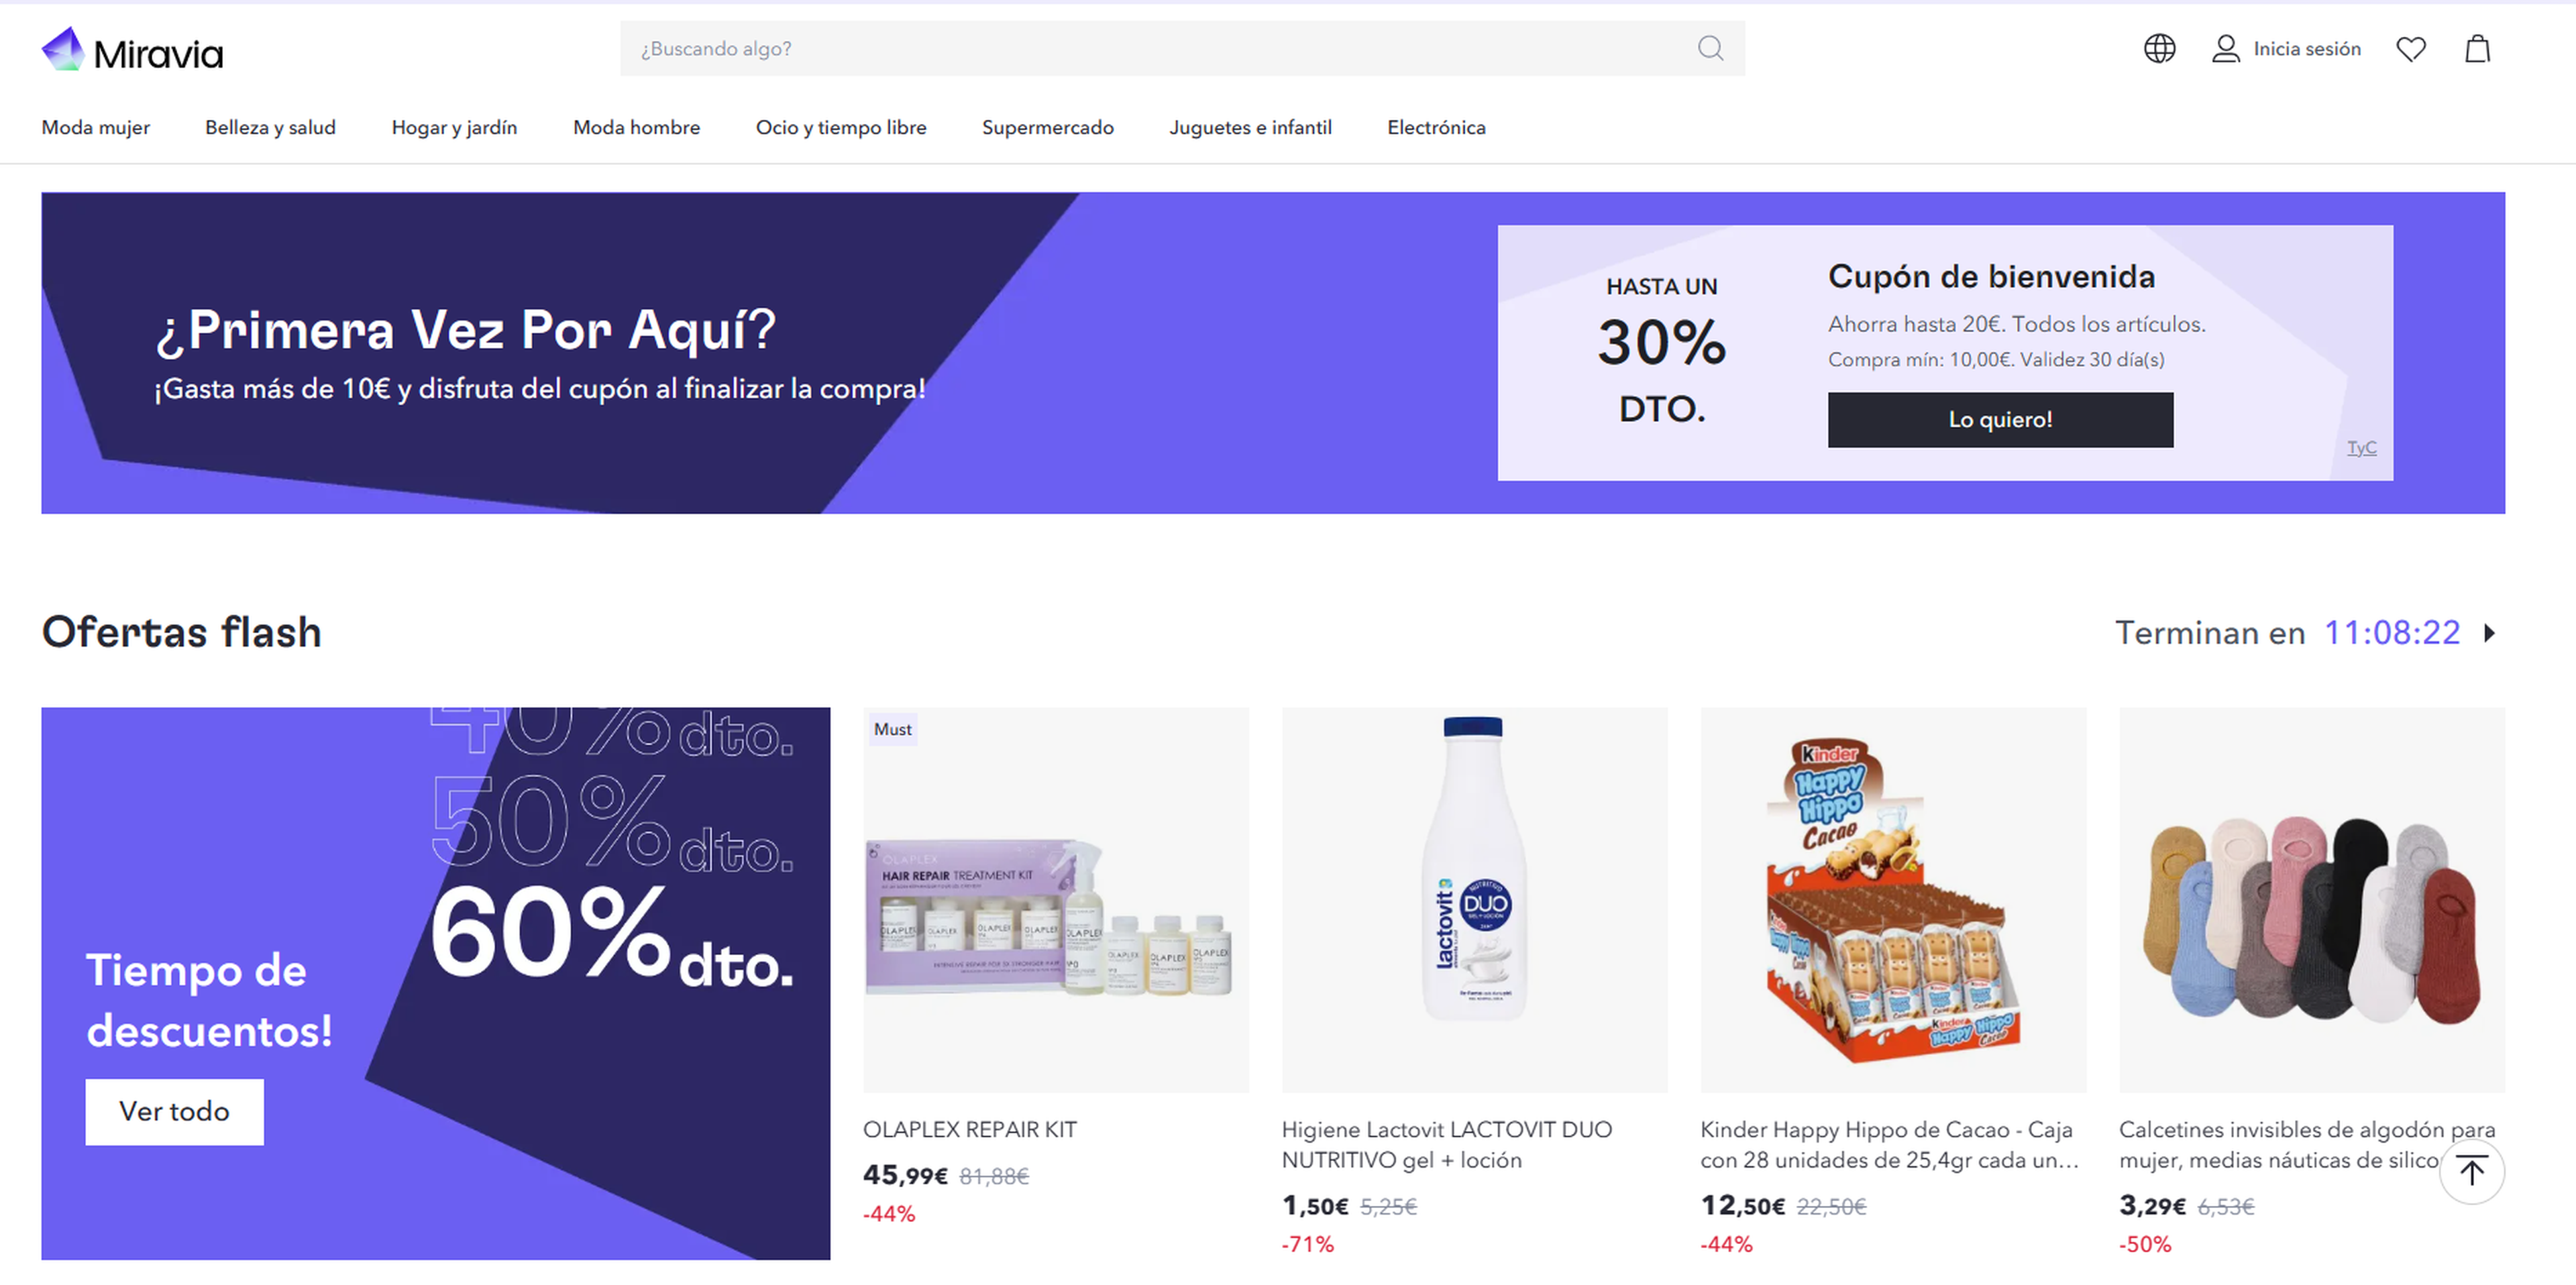Screen dimensions: 2576x1285
Task: Click the Lo quiero! button
Action: pos(2000,419)
